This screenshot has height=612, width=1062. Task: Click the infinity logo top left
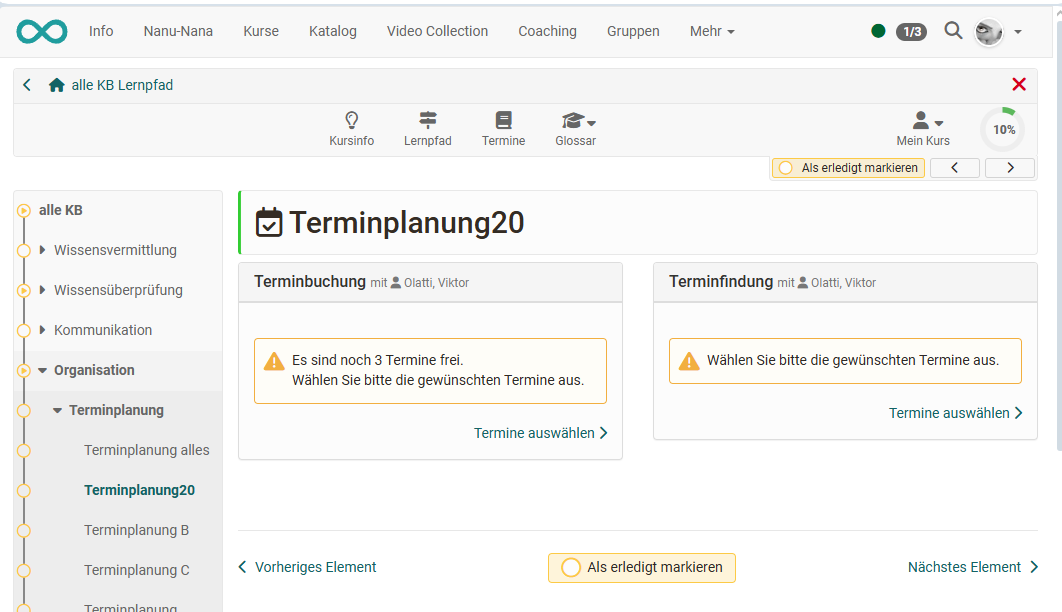click(40, 31)
